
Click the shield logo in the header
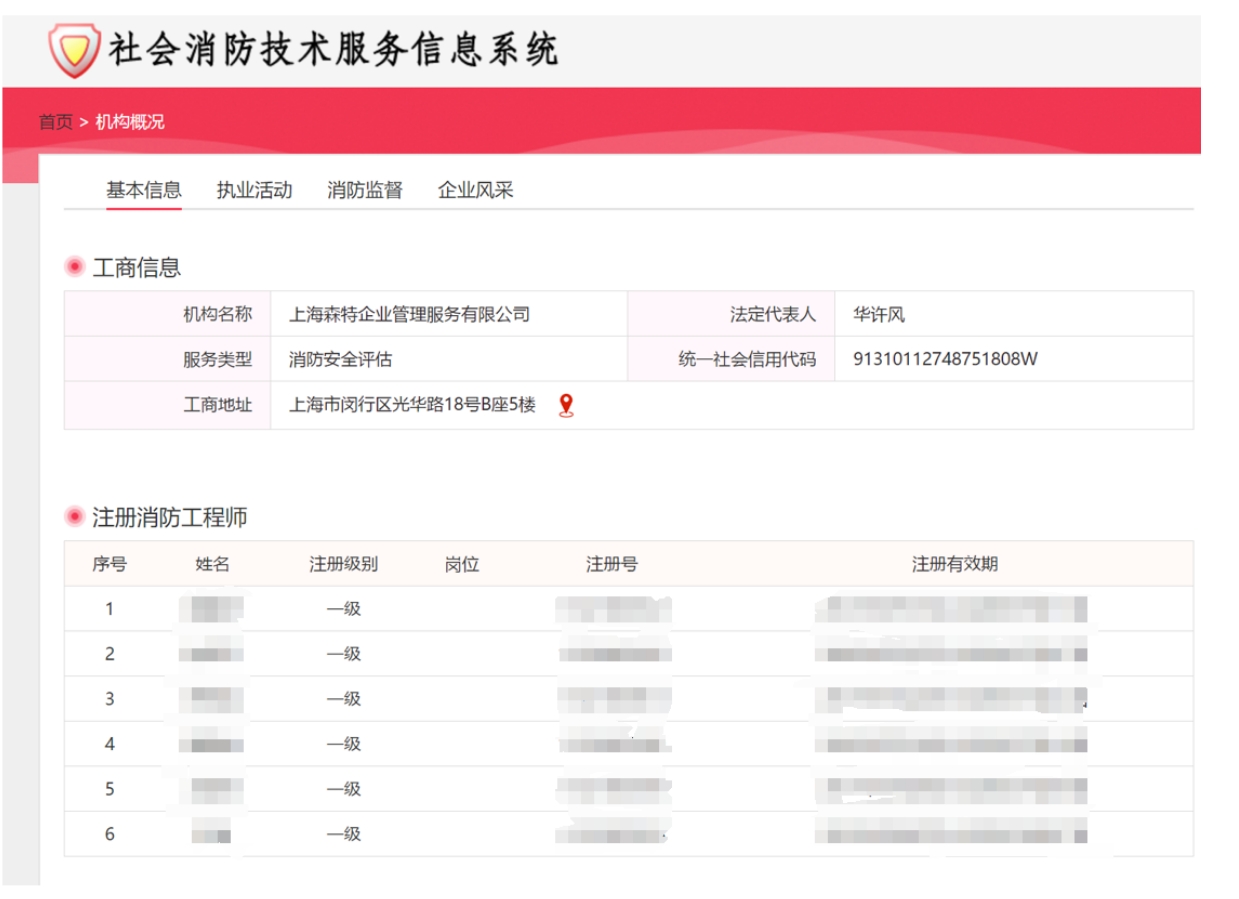coord(75,50)
